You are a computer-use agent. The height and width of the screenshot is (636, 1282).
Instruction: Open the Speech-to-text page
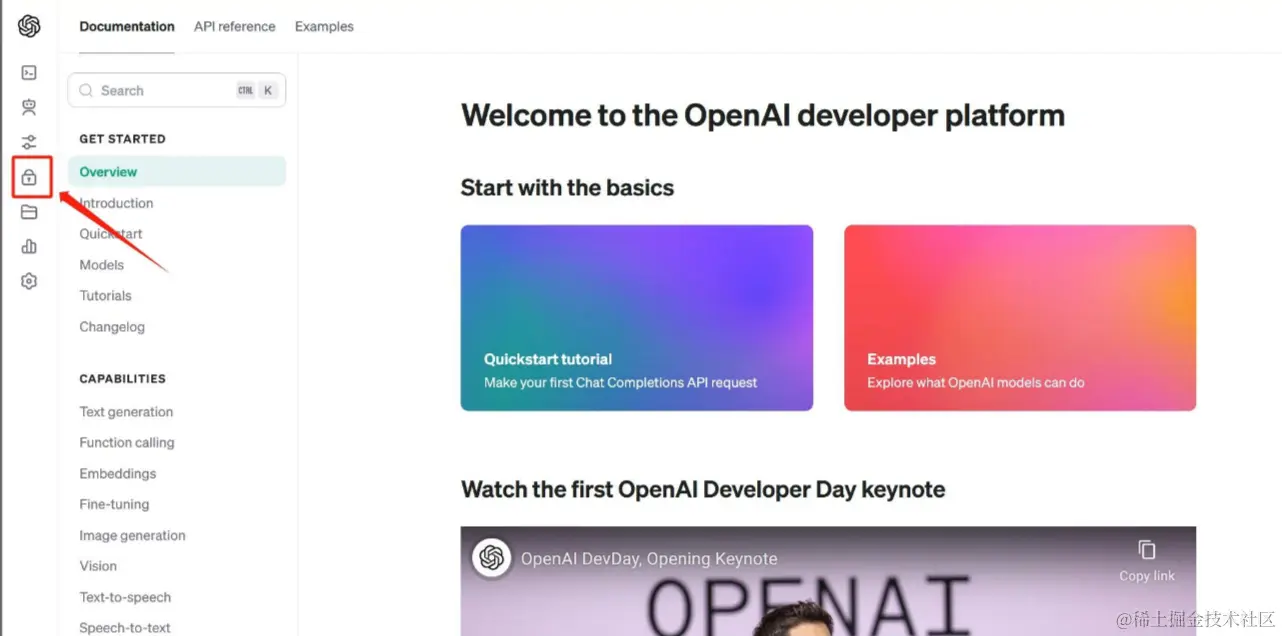[125, 628]
